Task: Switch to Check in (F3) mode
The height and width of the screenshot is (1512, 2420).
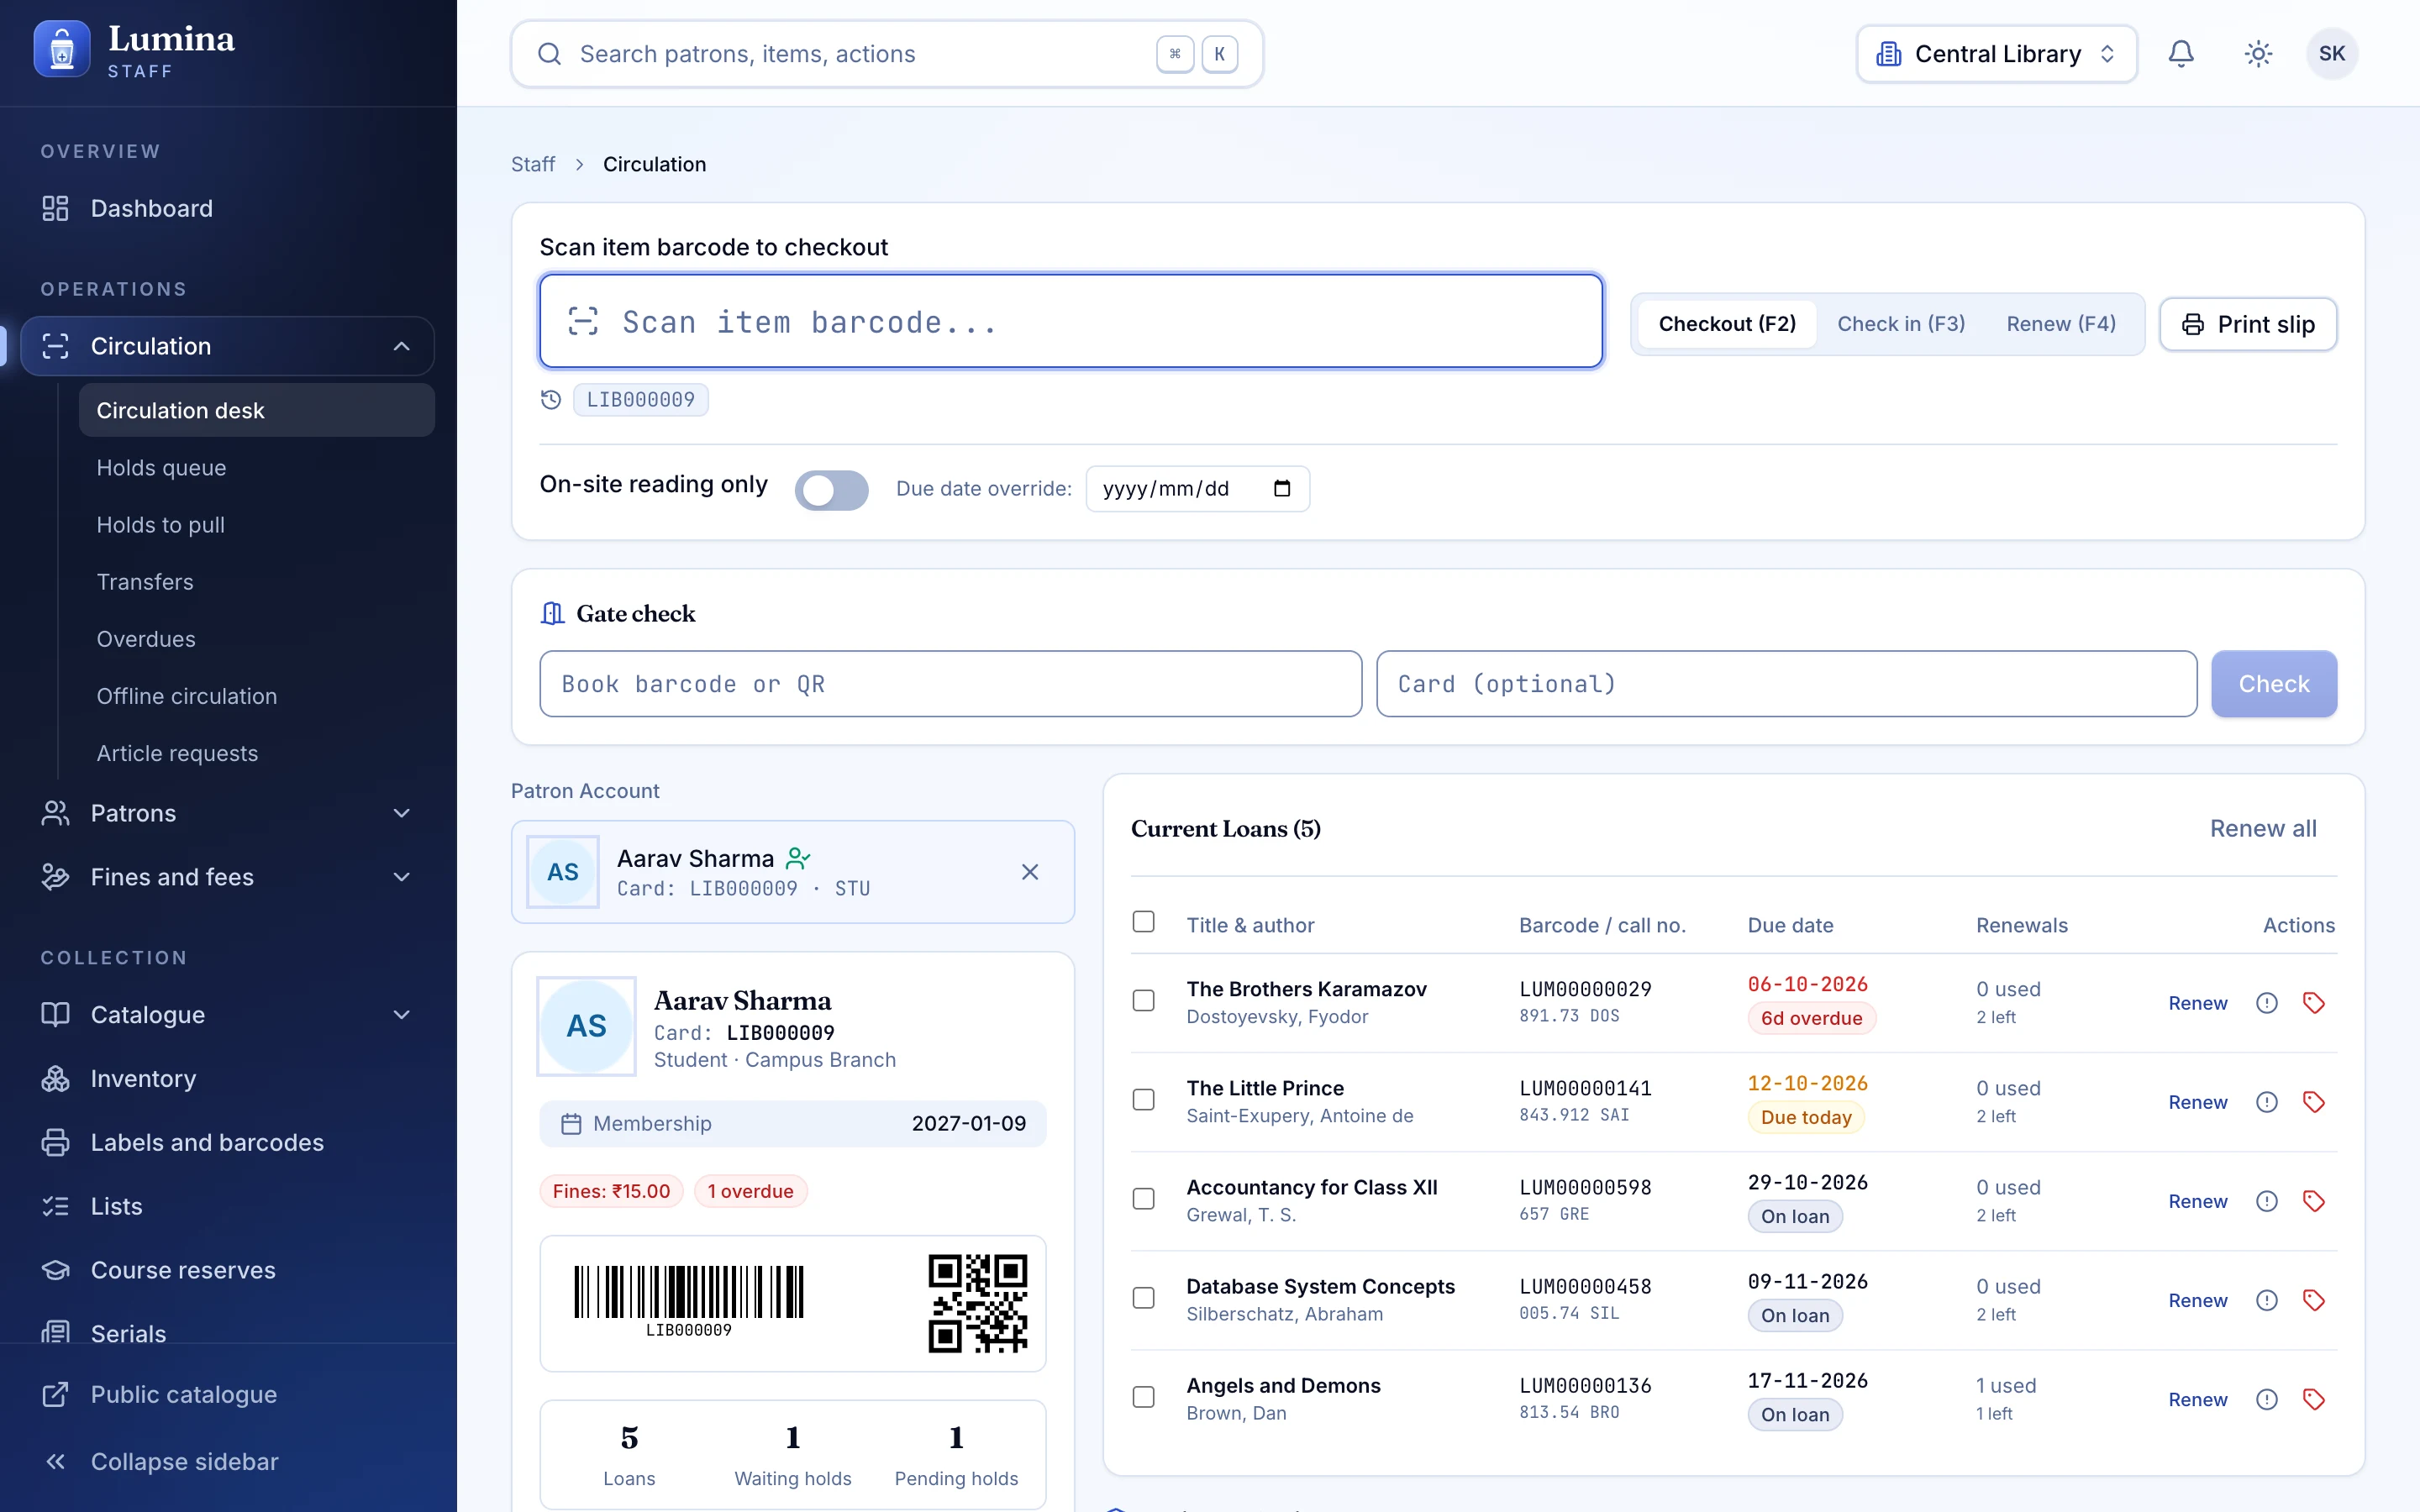Action: click(1901, 324)
